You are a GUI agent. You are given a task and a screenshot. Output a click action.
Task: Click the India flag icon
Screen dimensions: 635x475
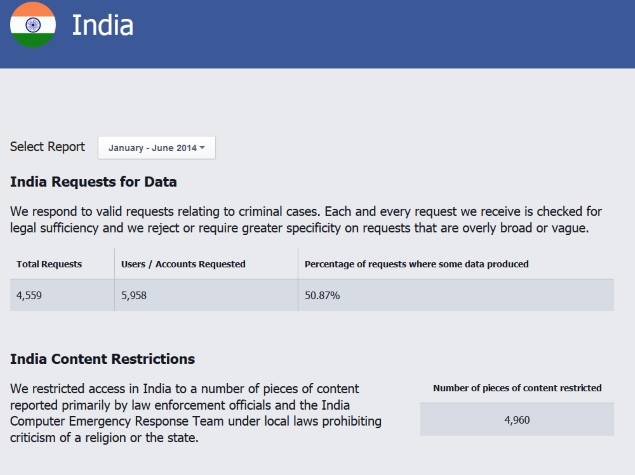33,25
